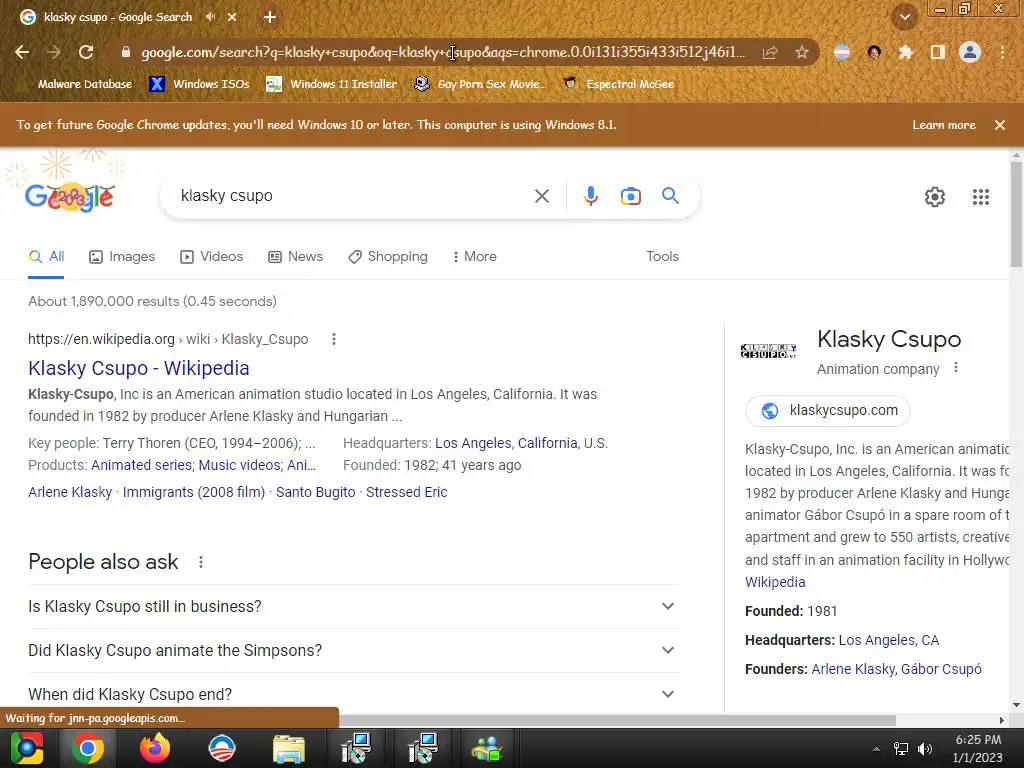Reload the current page
The width and height of the screenshot is (1024, 768).
pyautogui.click(x=86, y=52)
